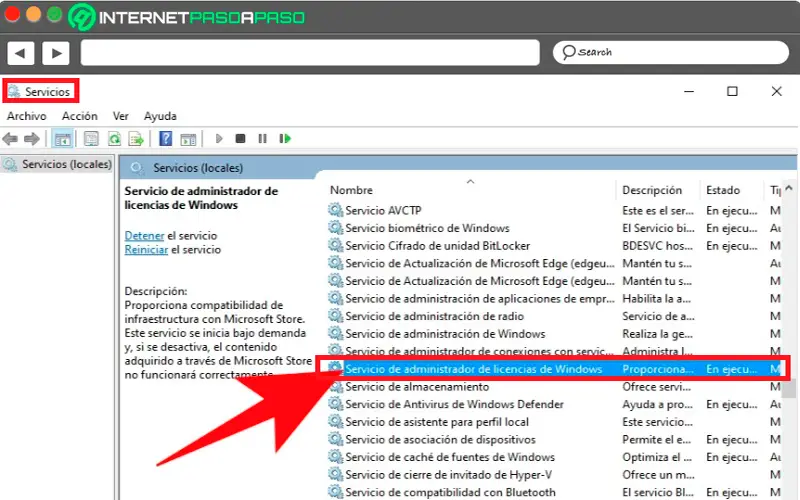Toggle the action pane toolbar icon
The height and width of the screenshot is (500, 800).
click(x=188, y=139)
